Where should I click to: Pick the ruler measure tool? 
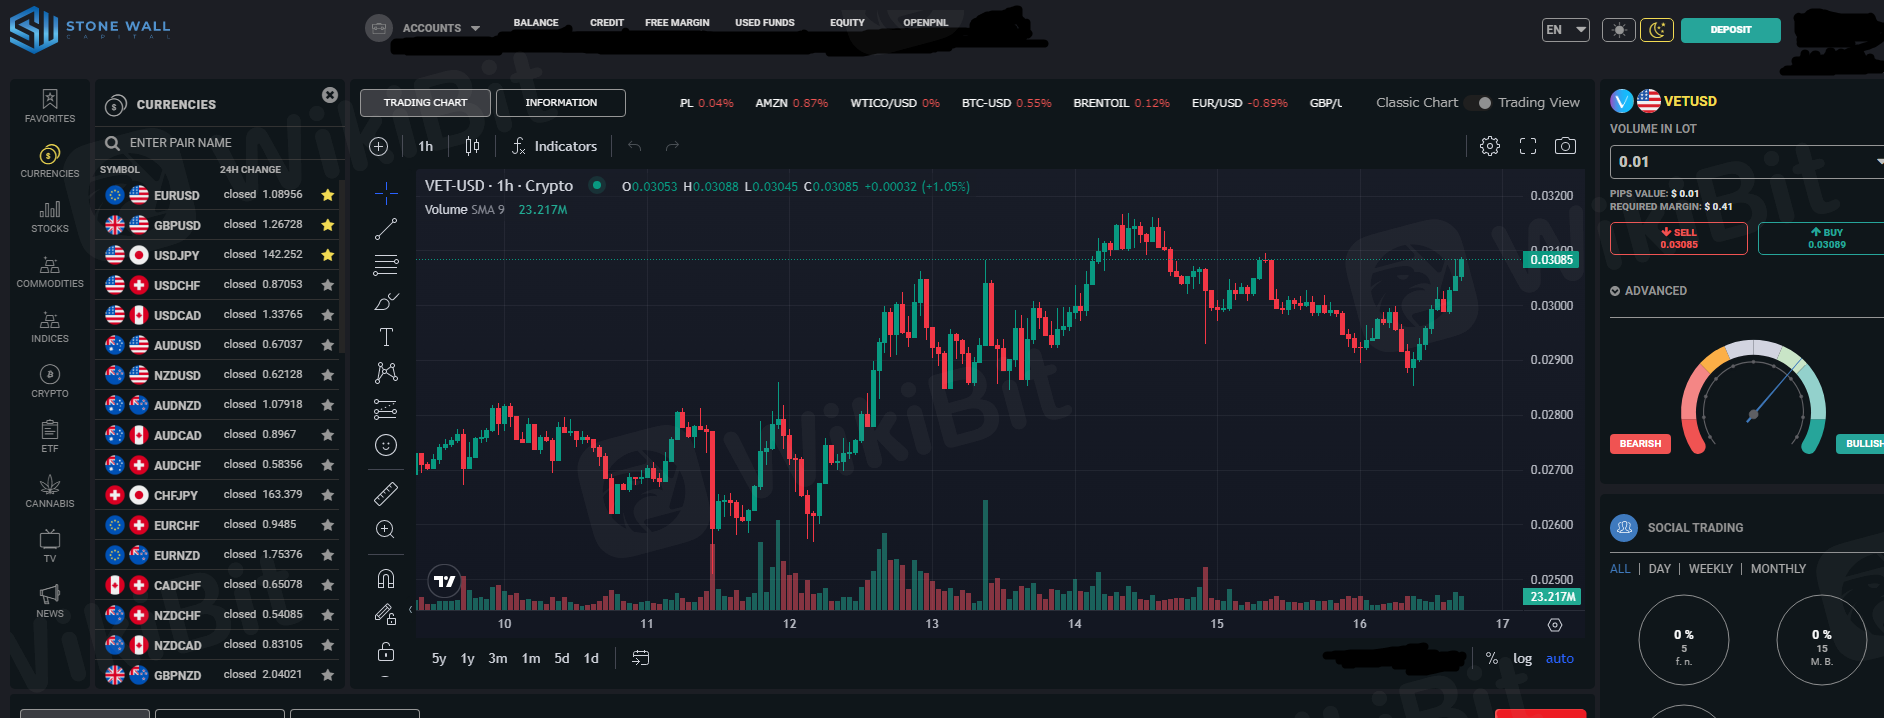point(386,493)
